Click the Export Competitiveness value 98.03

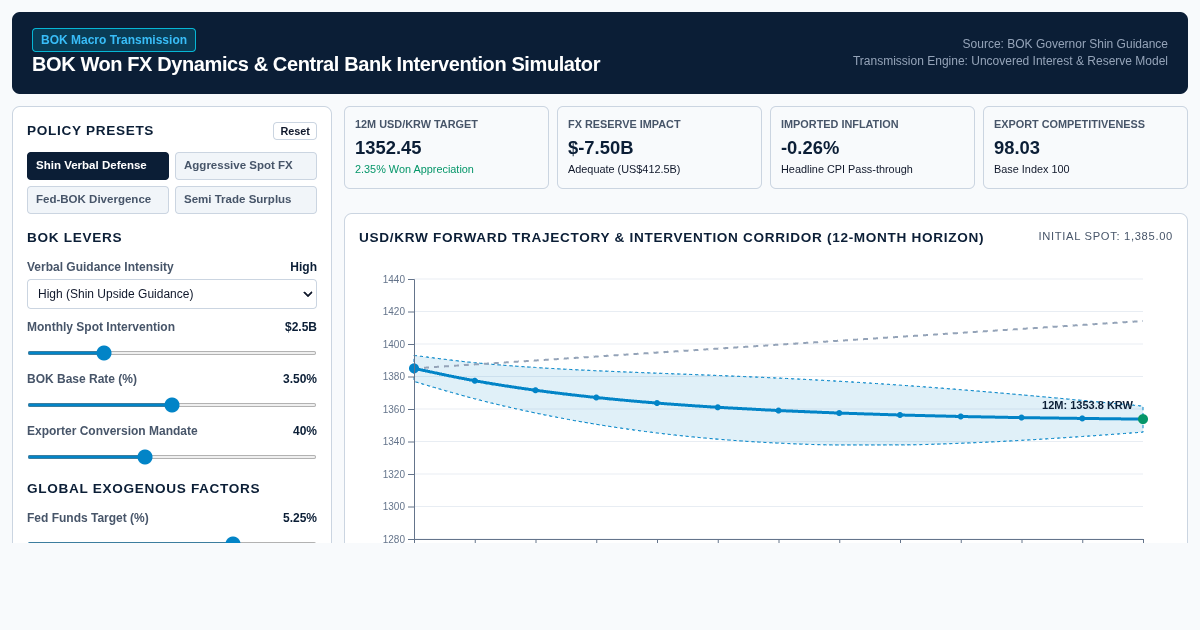click(1017, 148)
